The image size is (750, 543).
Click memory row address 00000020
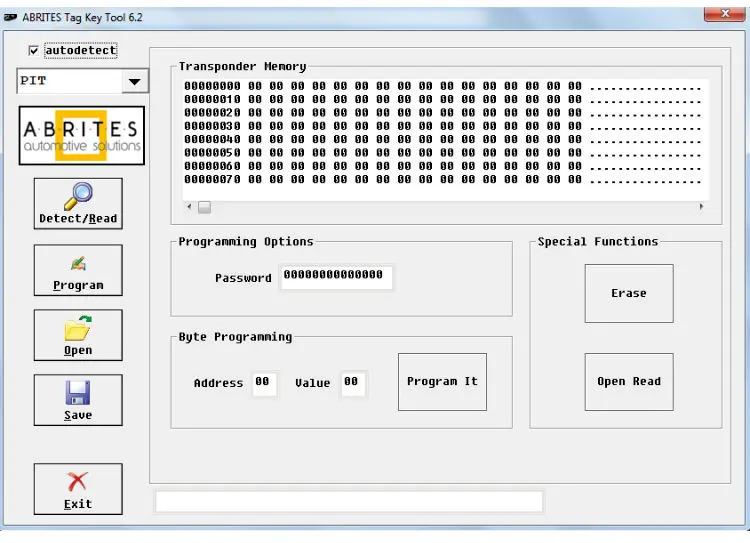click(x=212, y=113)
